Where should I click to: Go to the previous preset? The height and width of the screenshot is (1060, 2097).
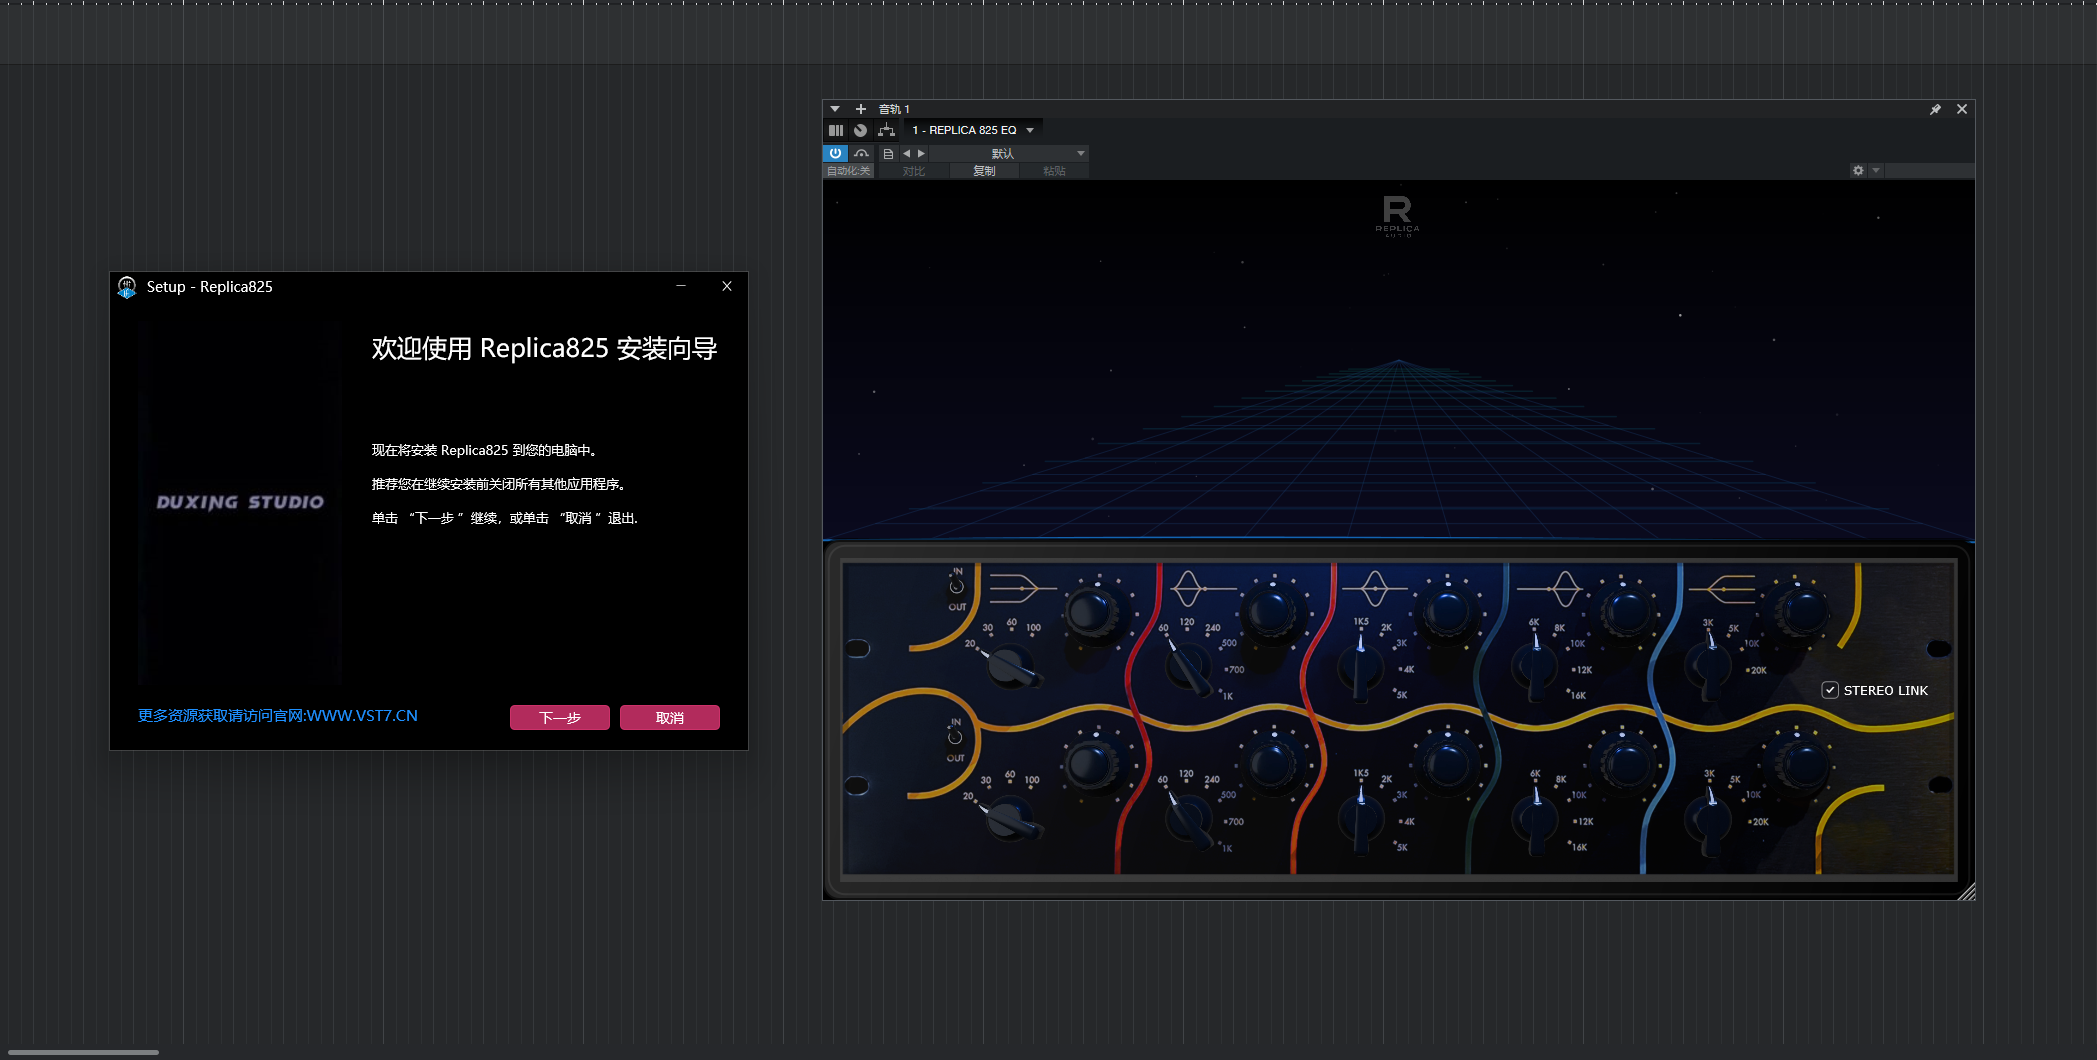click(906, 153)
